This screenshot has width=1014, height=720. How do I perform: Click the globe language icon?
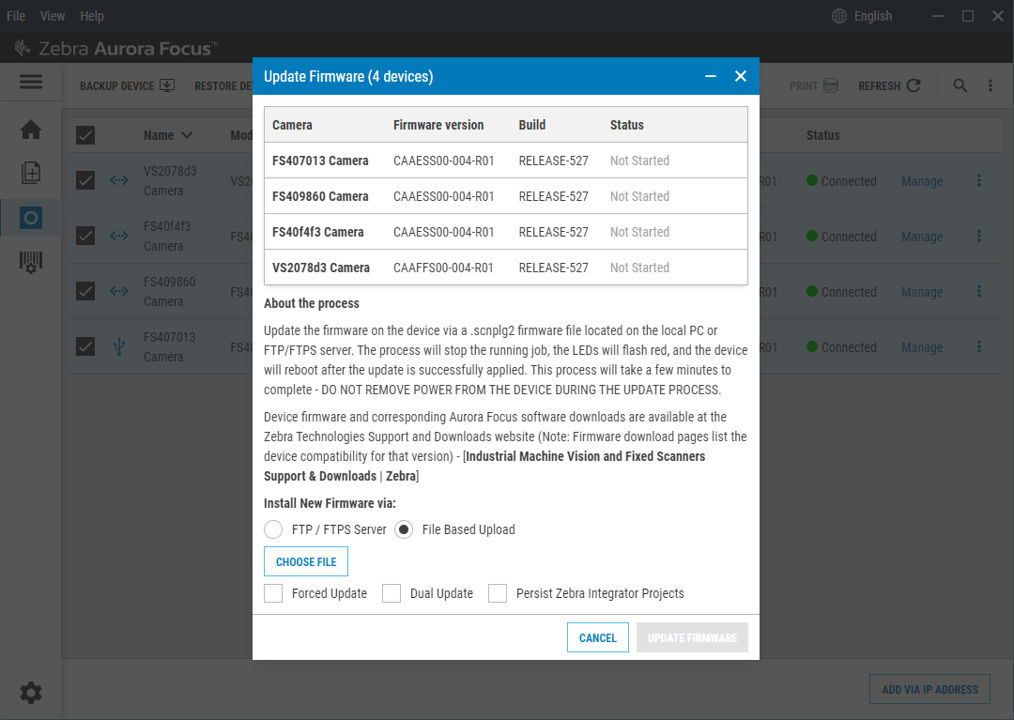(x=839, y=16)
